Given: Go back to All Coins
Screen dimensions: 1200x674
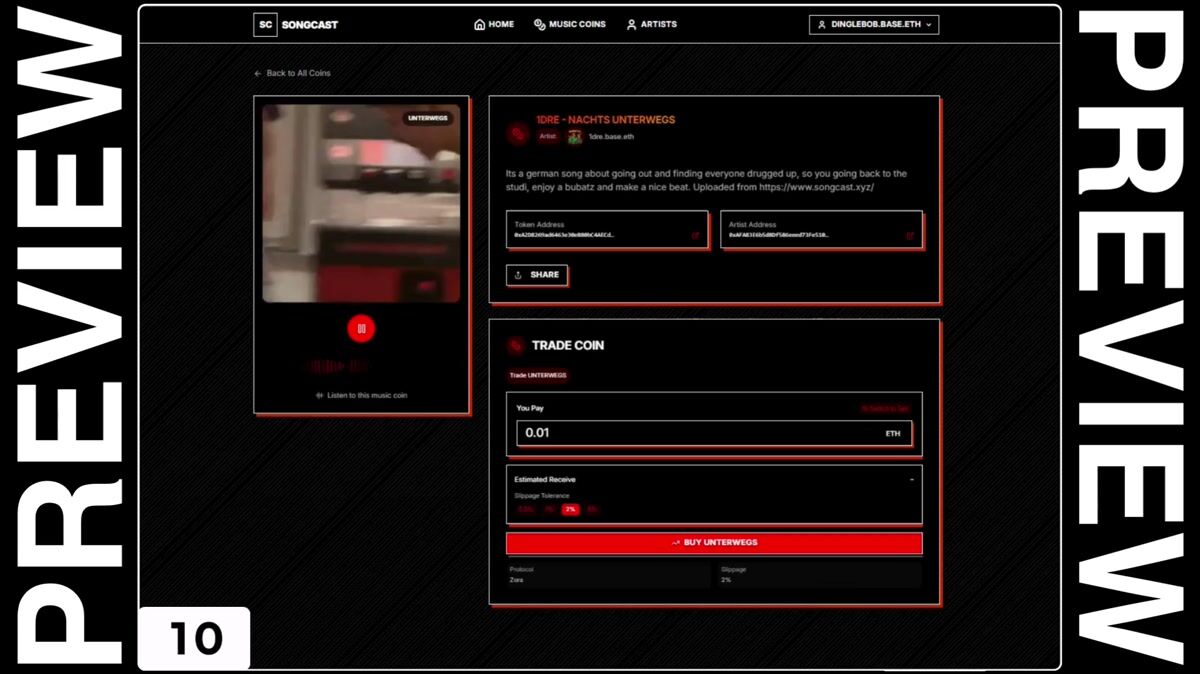Looking at the screenshot, I should (x=292, y=73).
